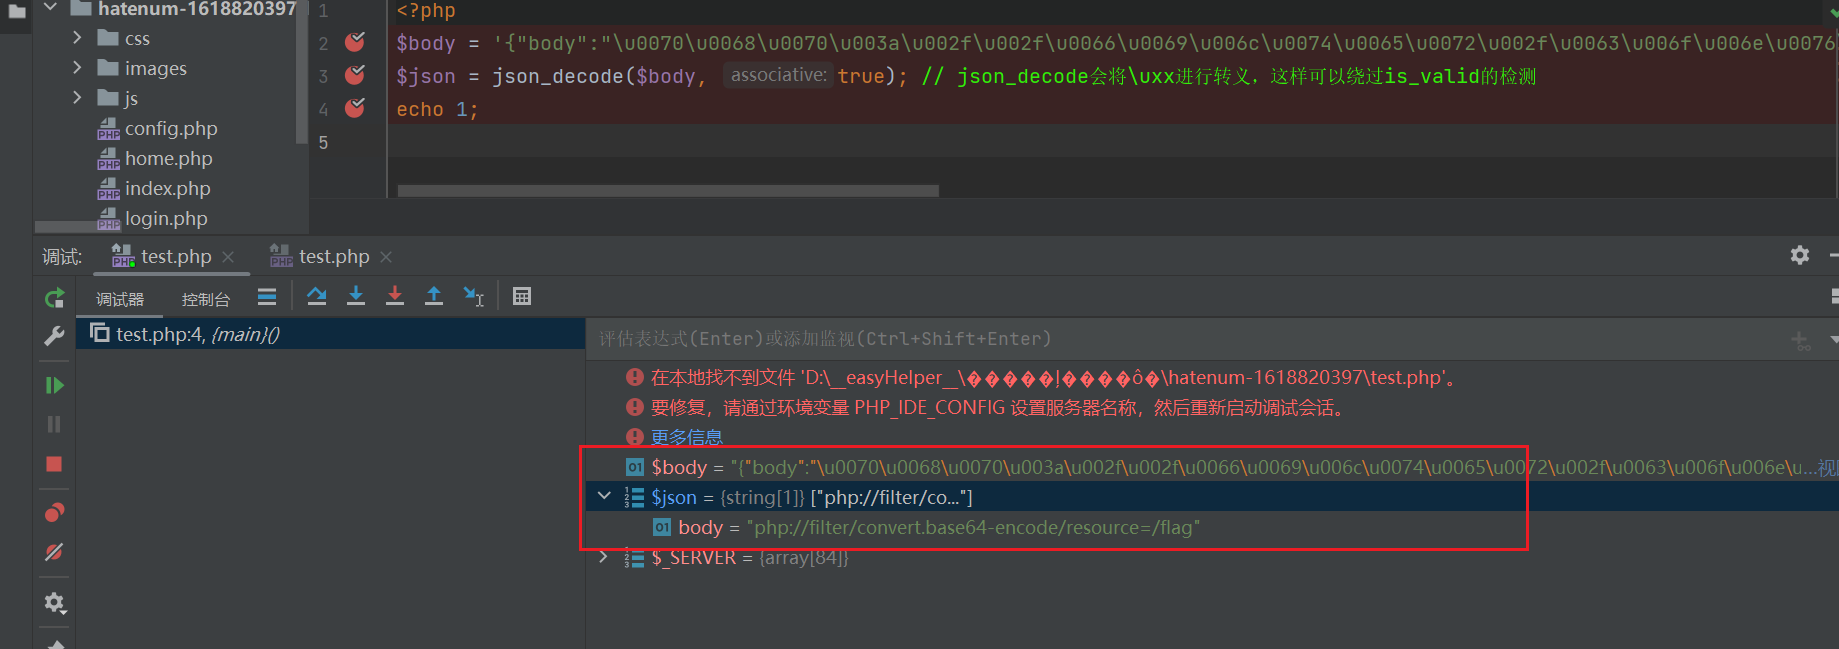Viewport: 1839px width, 649px height.
Task: Click line number 1 in the gutter
Action: 323,10
